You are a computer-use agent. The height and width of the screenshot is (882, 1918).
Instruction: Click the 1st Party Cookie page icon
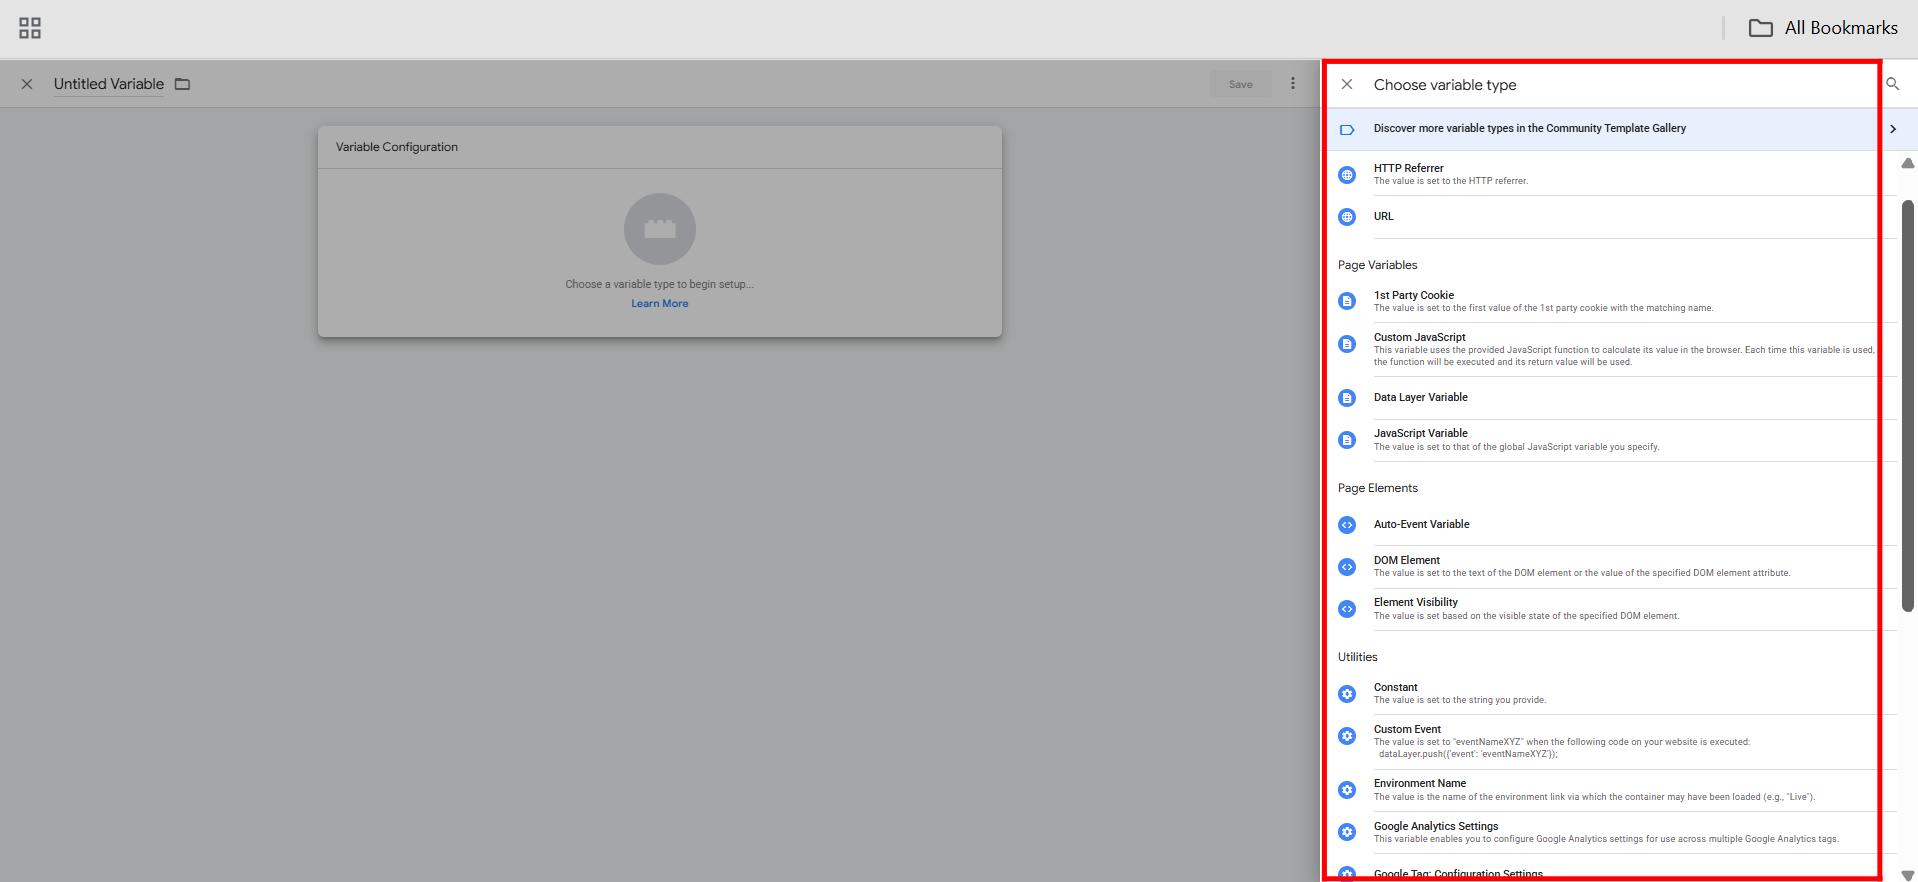point(1347,301)
